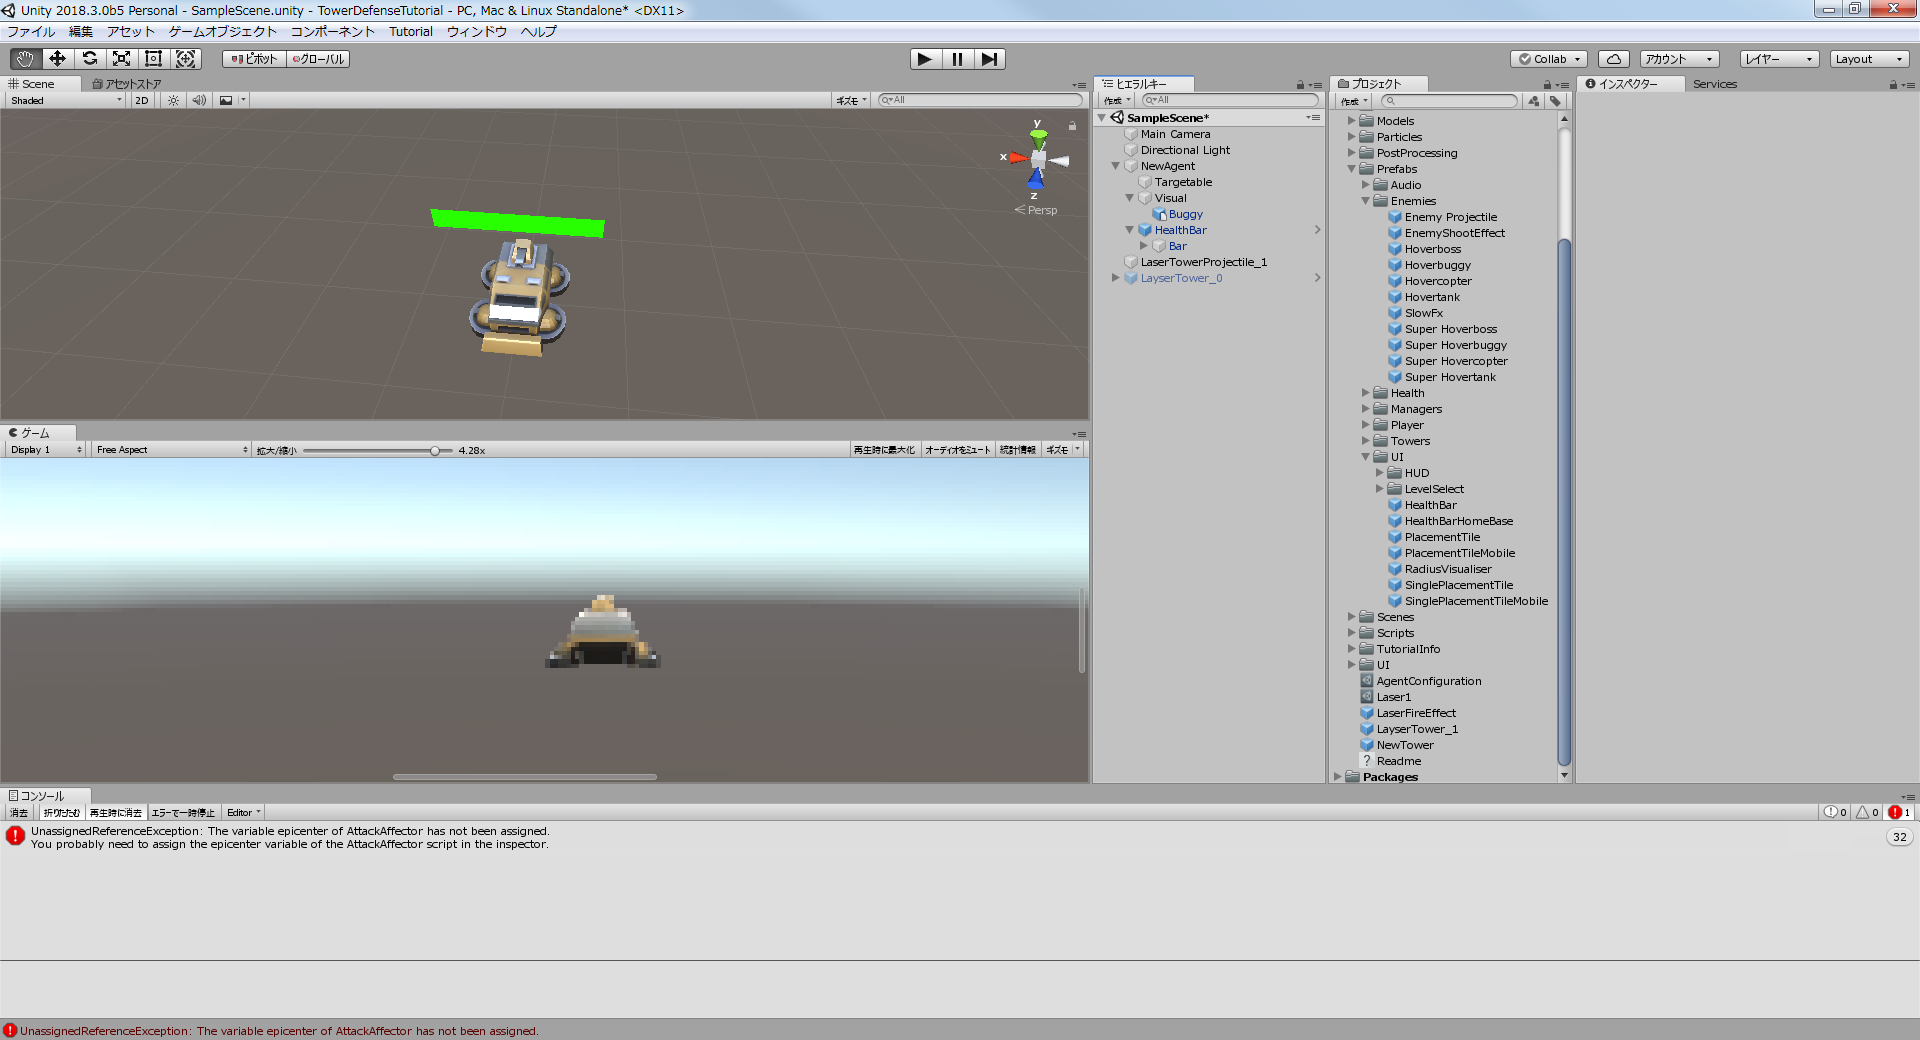This screenshot has height=1040, width=1920.
Task: Open the cloud services button
Action: tap(1613, 59)
